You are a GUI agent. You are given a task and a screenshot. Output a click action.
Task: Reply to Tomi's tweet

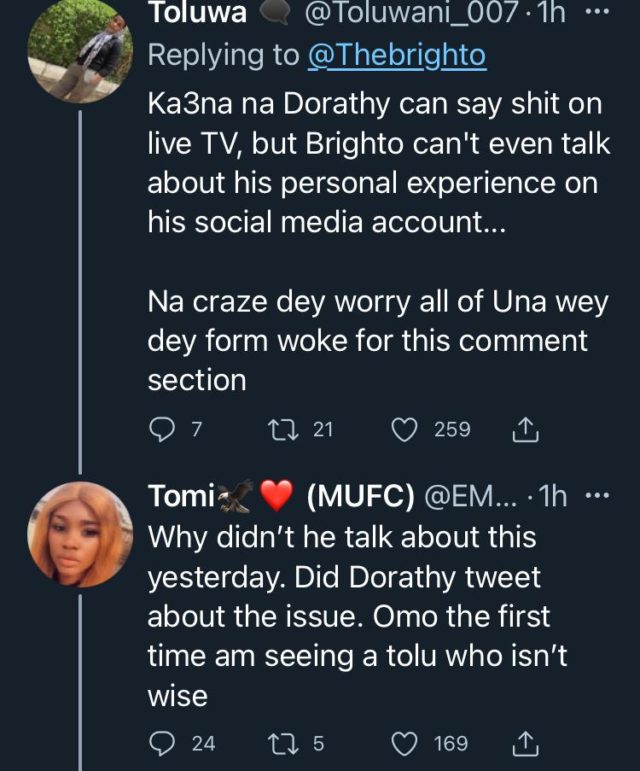point(162,744)
